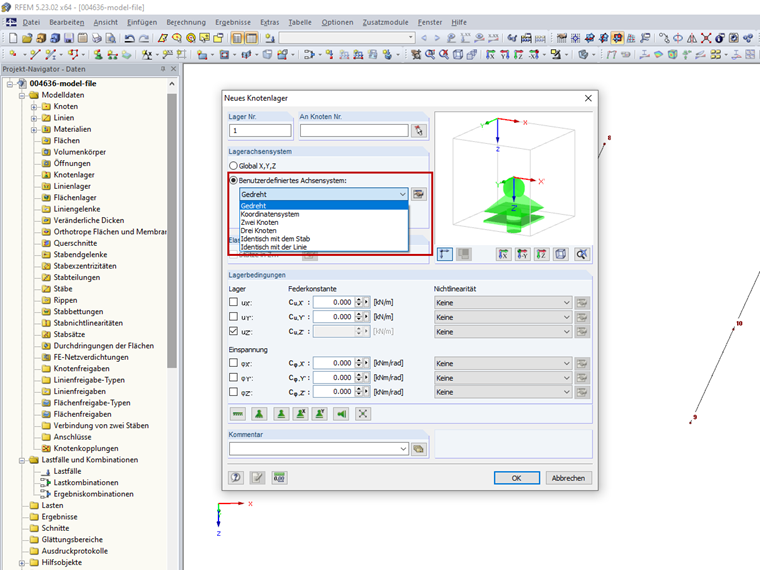Click view in Z direction icon below preview
The image size is (760, 570).
(x=541, y=254)
